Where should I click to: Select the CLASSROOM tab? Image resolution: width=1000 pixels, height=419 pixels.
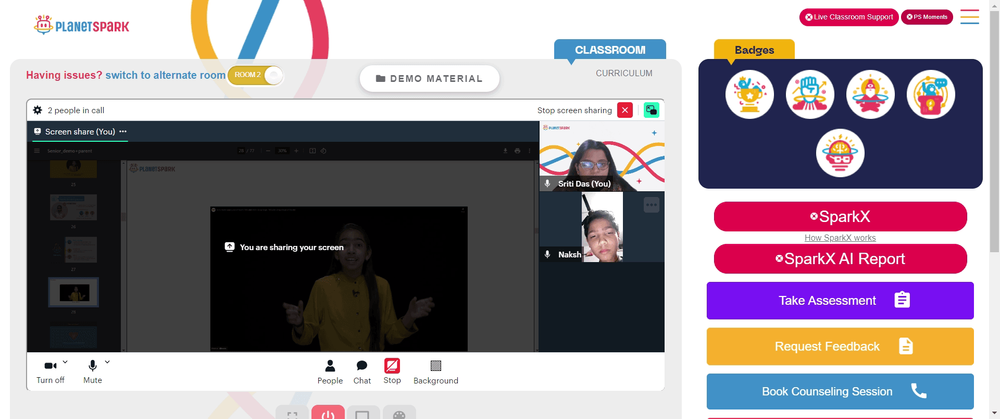click(x=610, y=50)
